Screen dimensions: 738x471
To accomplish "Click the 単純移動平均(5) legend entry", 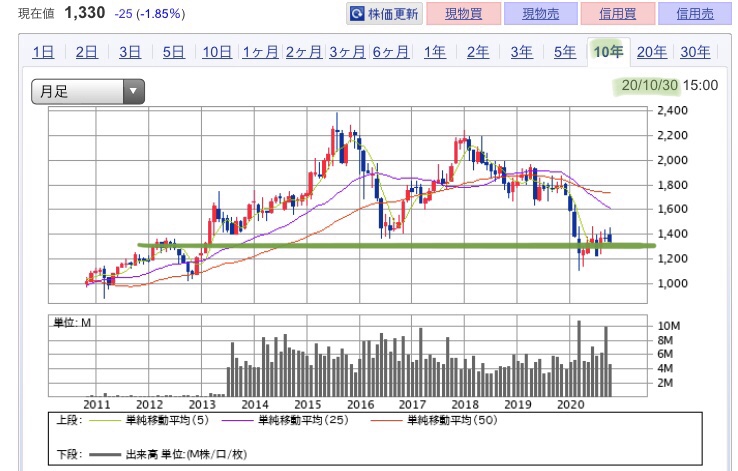I will (x=149, y=420).
